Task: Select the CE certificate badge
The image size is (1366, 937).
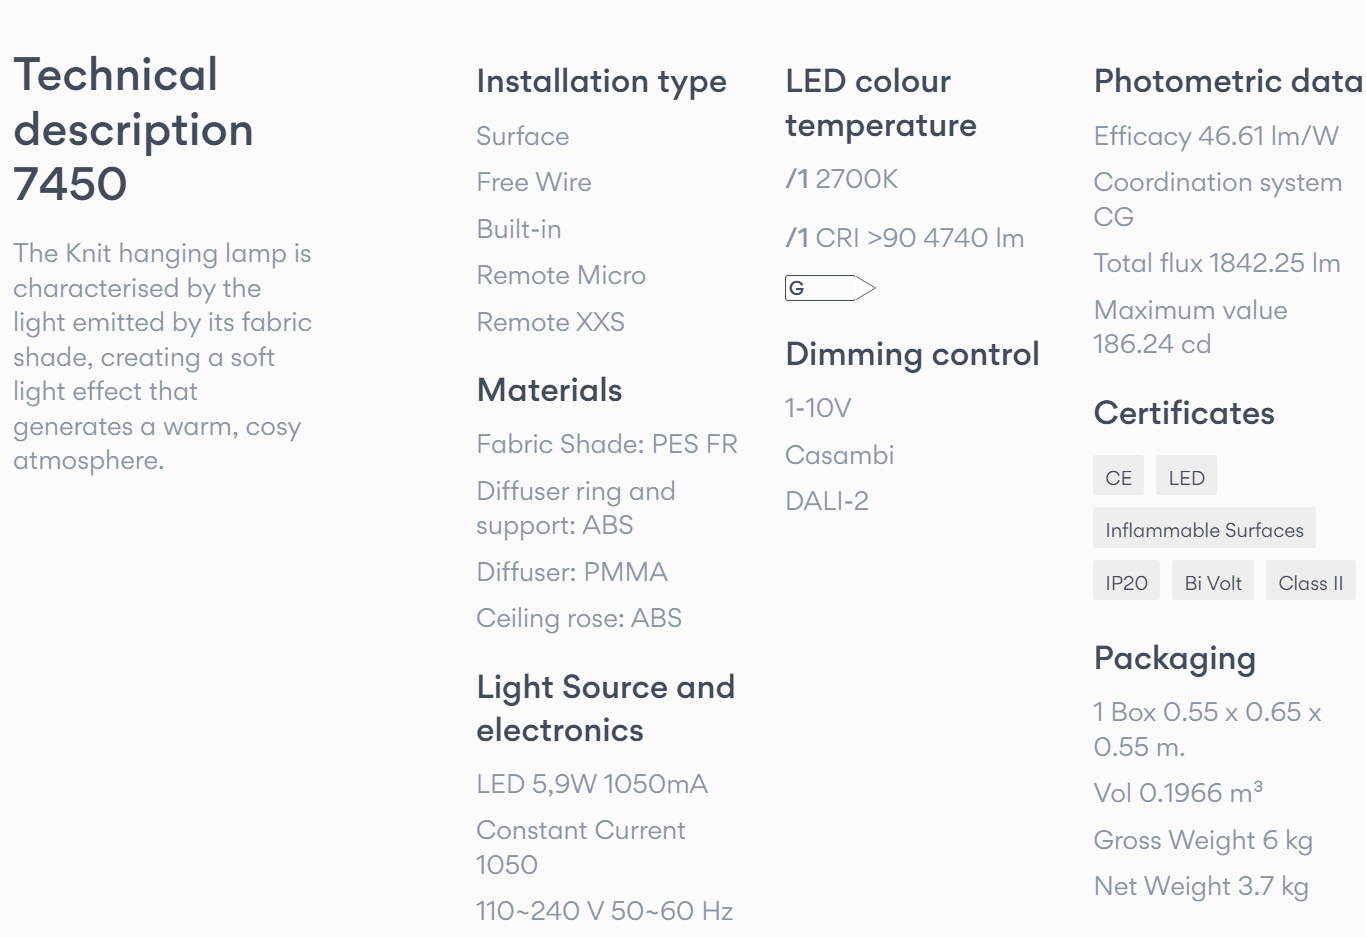Action: (1119, 477)
